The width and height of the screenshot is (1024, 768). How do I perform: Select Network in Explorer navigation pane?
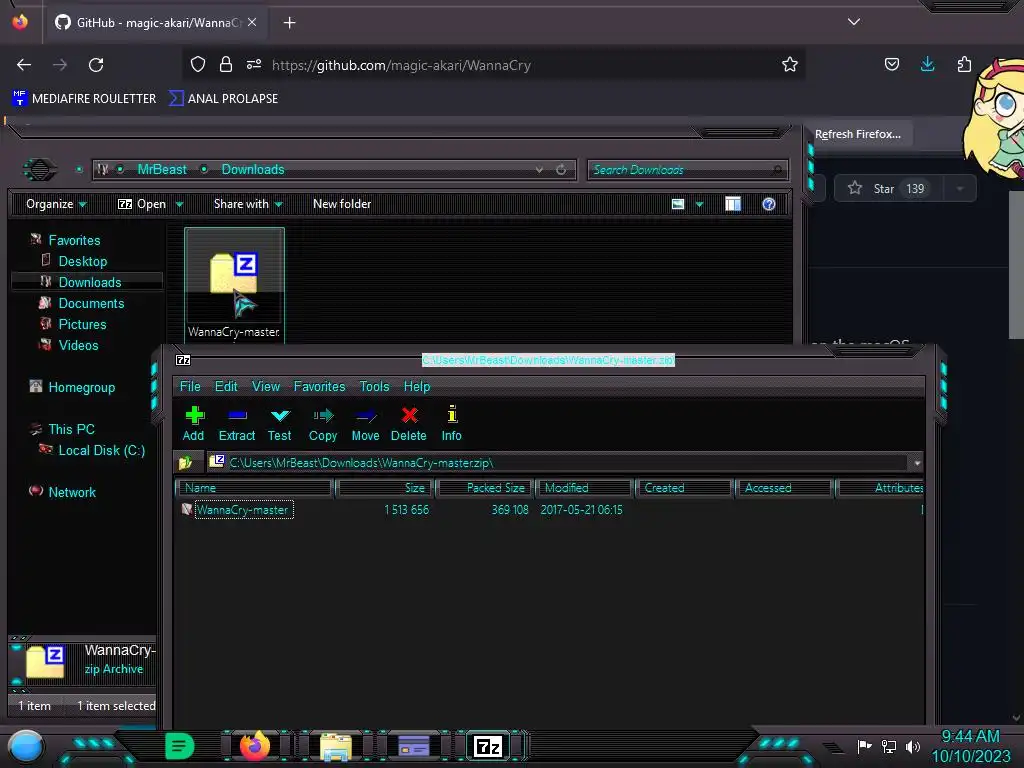pyautogui.click(x=72, y=492)
